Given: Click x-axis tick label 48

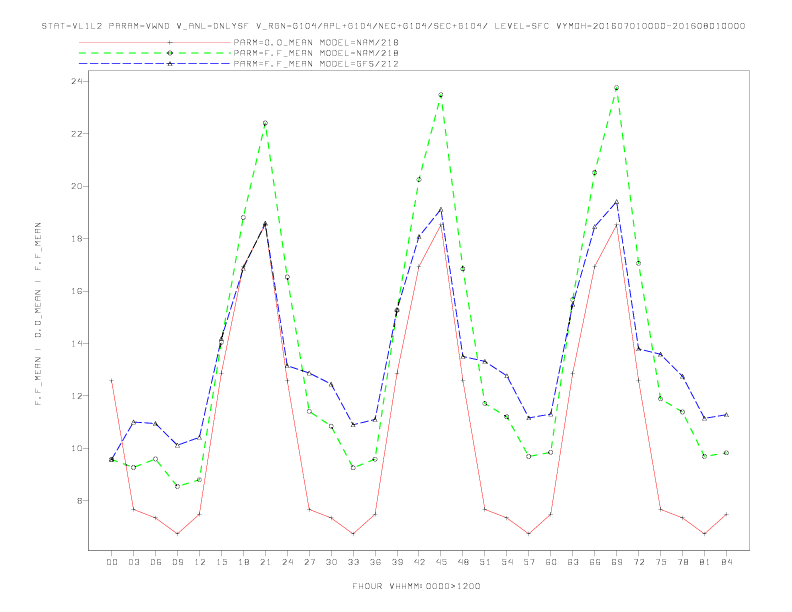Looking at the screenshot, I should tap(463, 562).
